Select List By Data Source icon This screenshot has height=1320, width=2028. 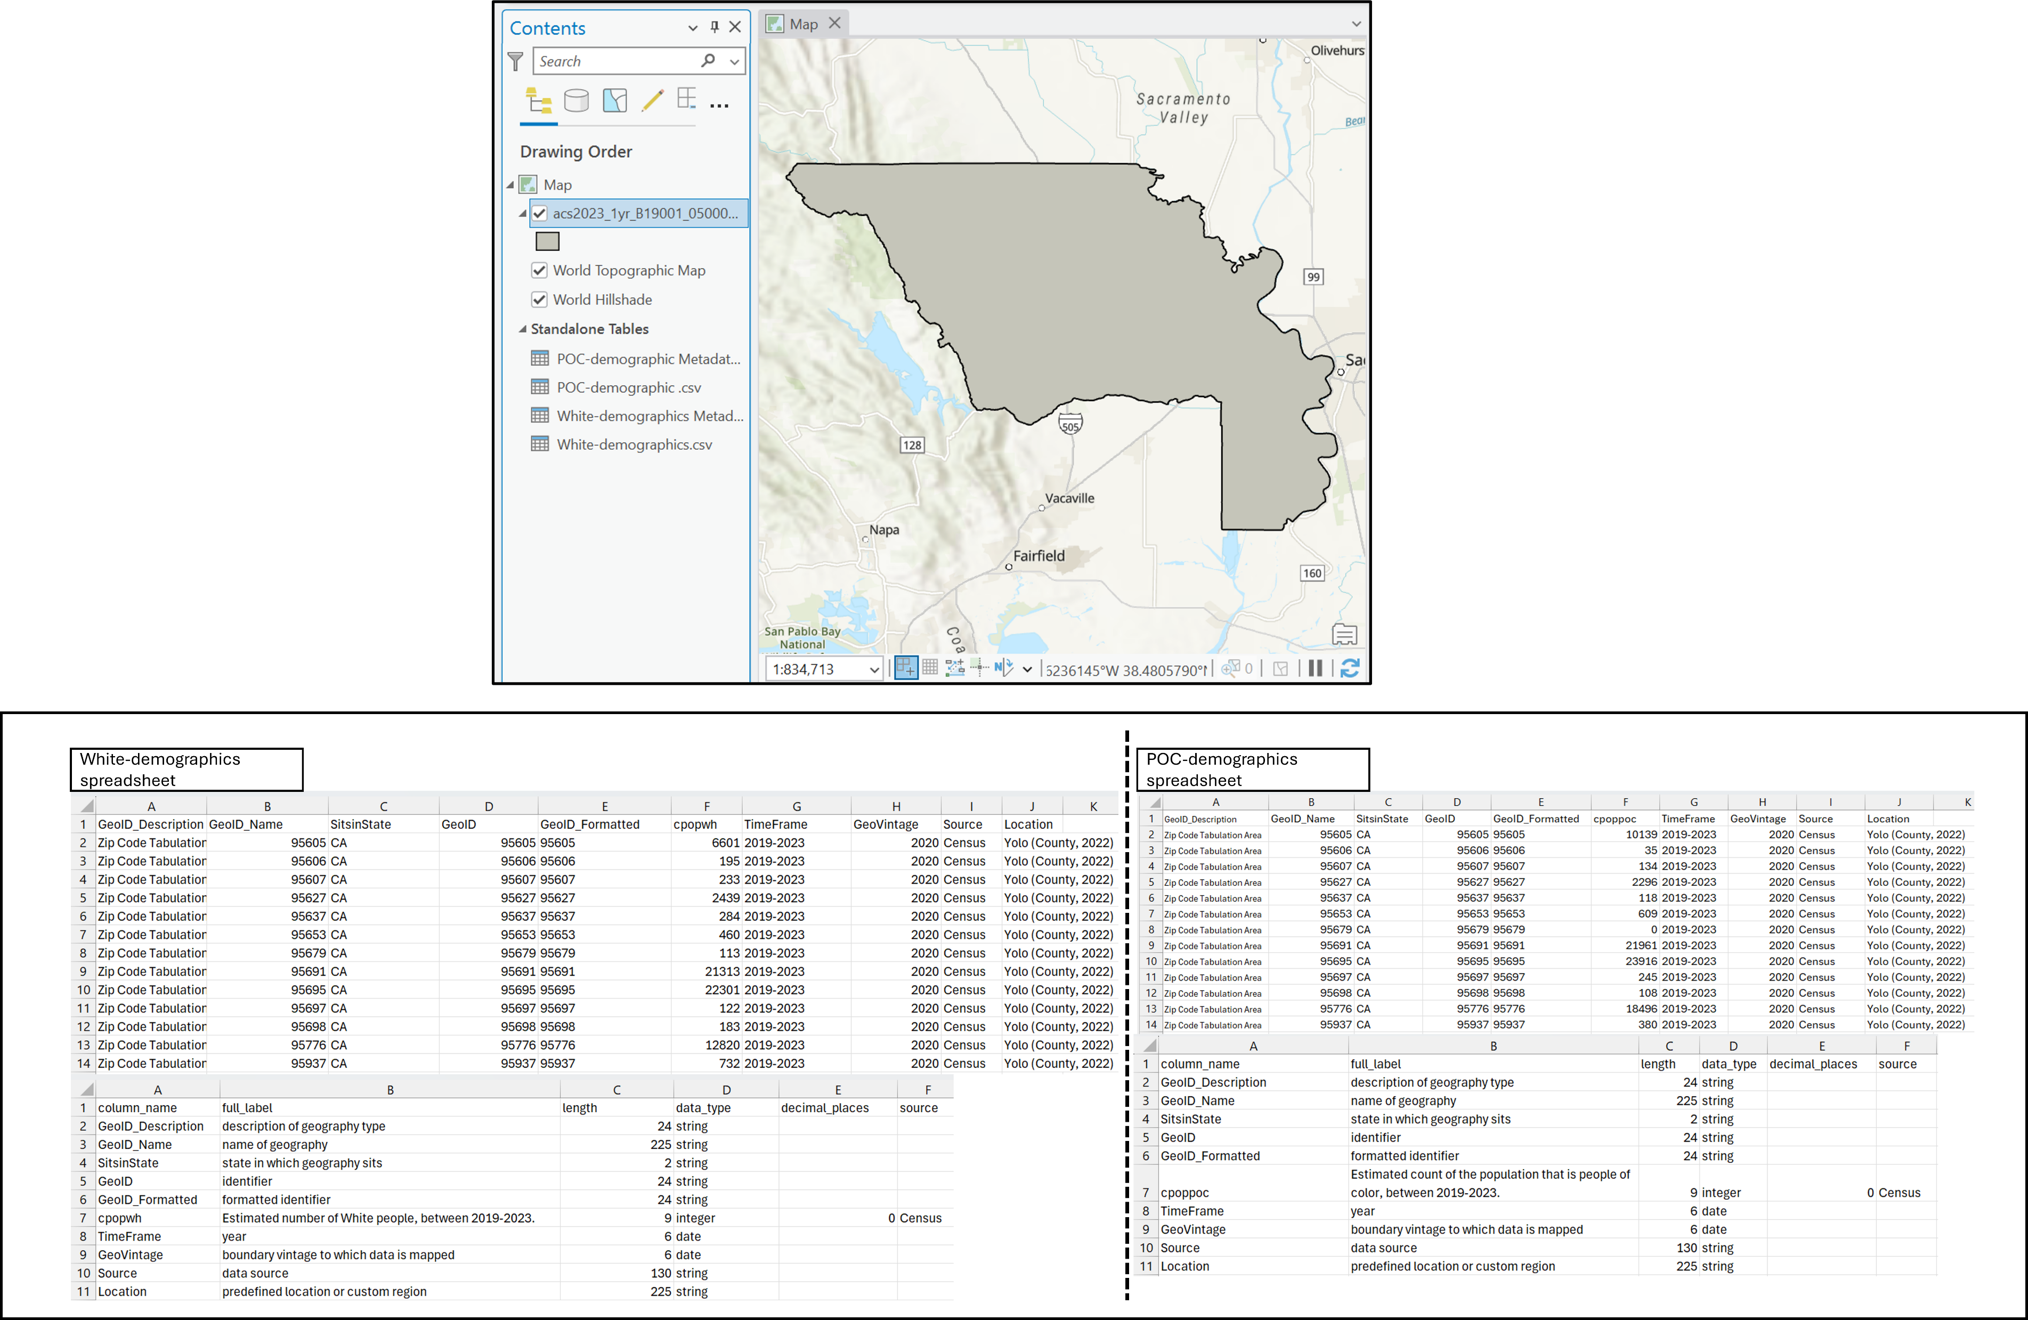(577, 102)
